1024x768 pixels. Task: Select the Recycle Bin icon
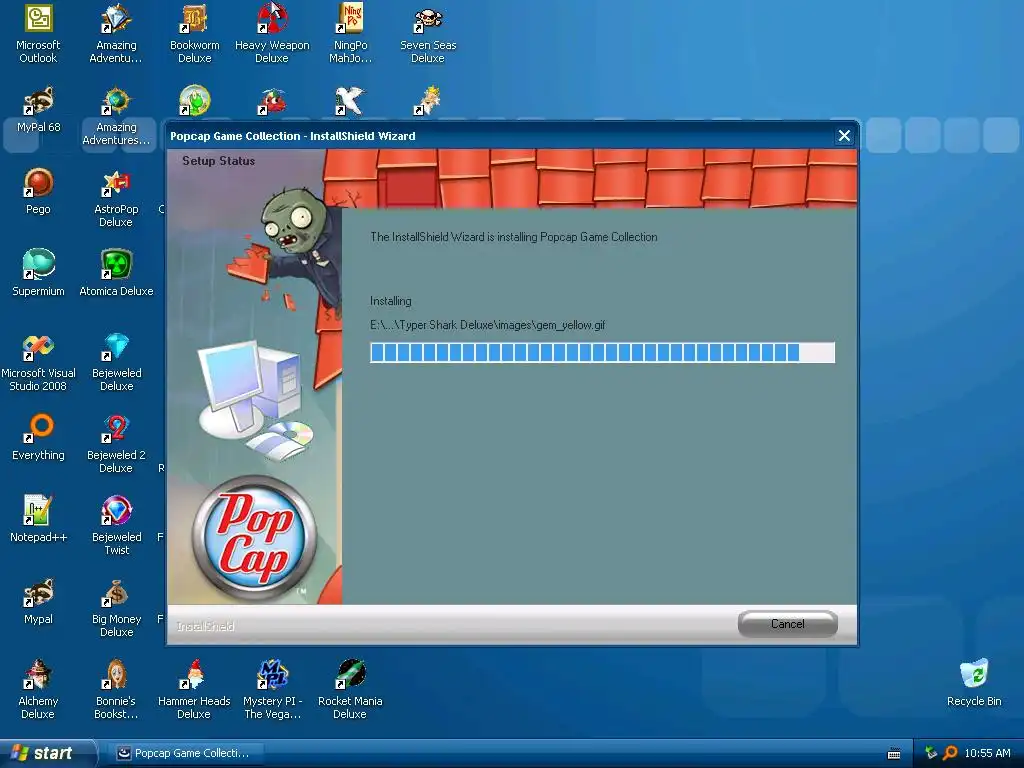(974, 683)
